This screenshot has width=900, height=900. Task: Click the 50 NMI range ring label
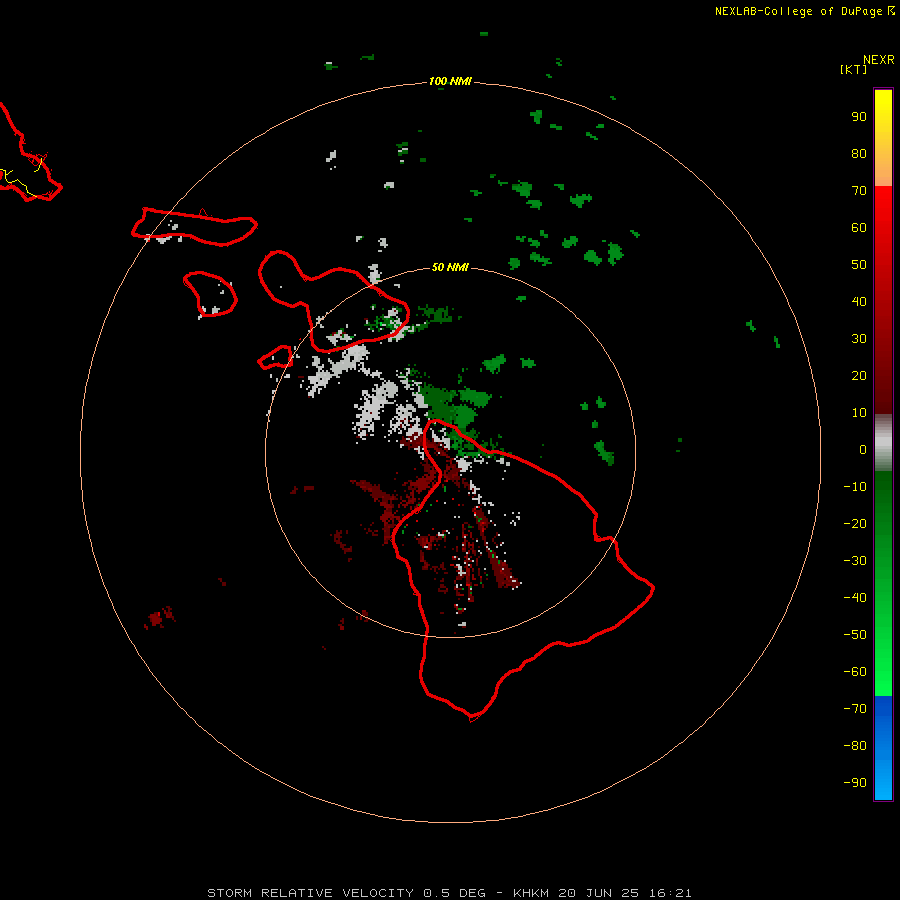coord(450,267)
